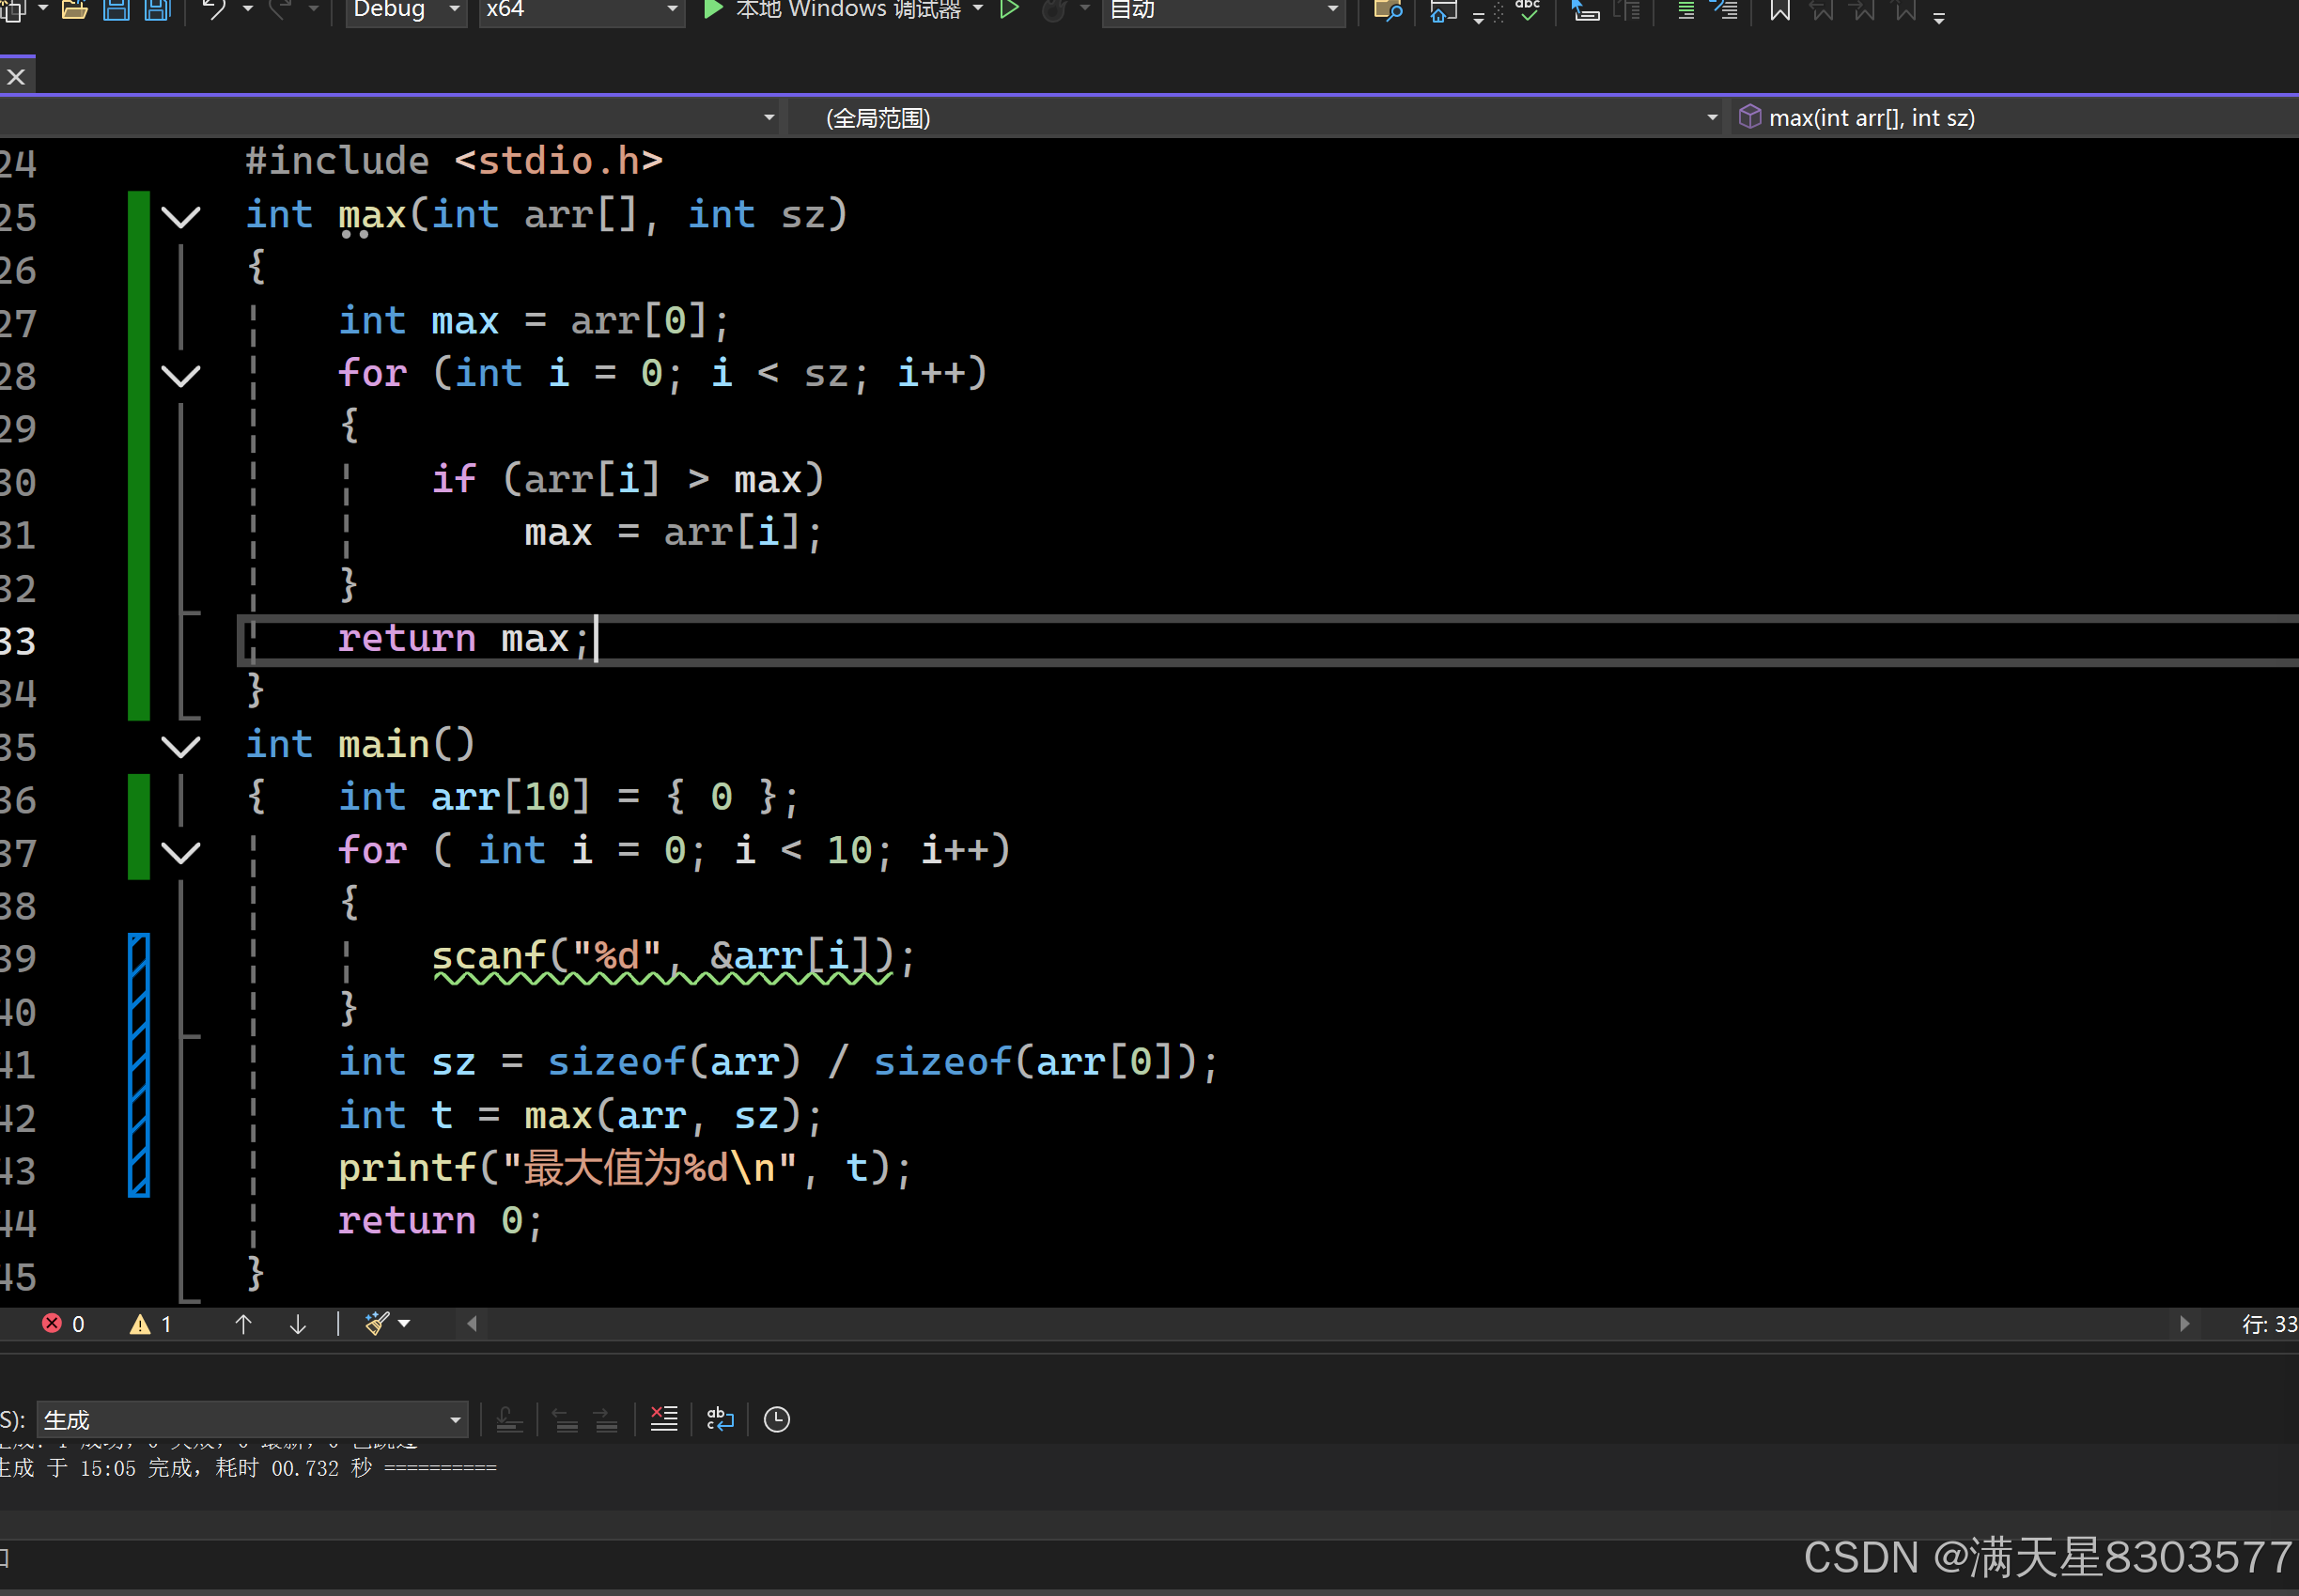Click the Undo arrow icon
Screen dimensions: 2299x1596
pos(213,10)
